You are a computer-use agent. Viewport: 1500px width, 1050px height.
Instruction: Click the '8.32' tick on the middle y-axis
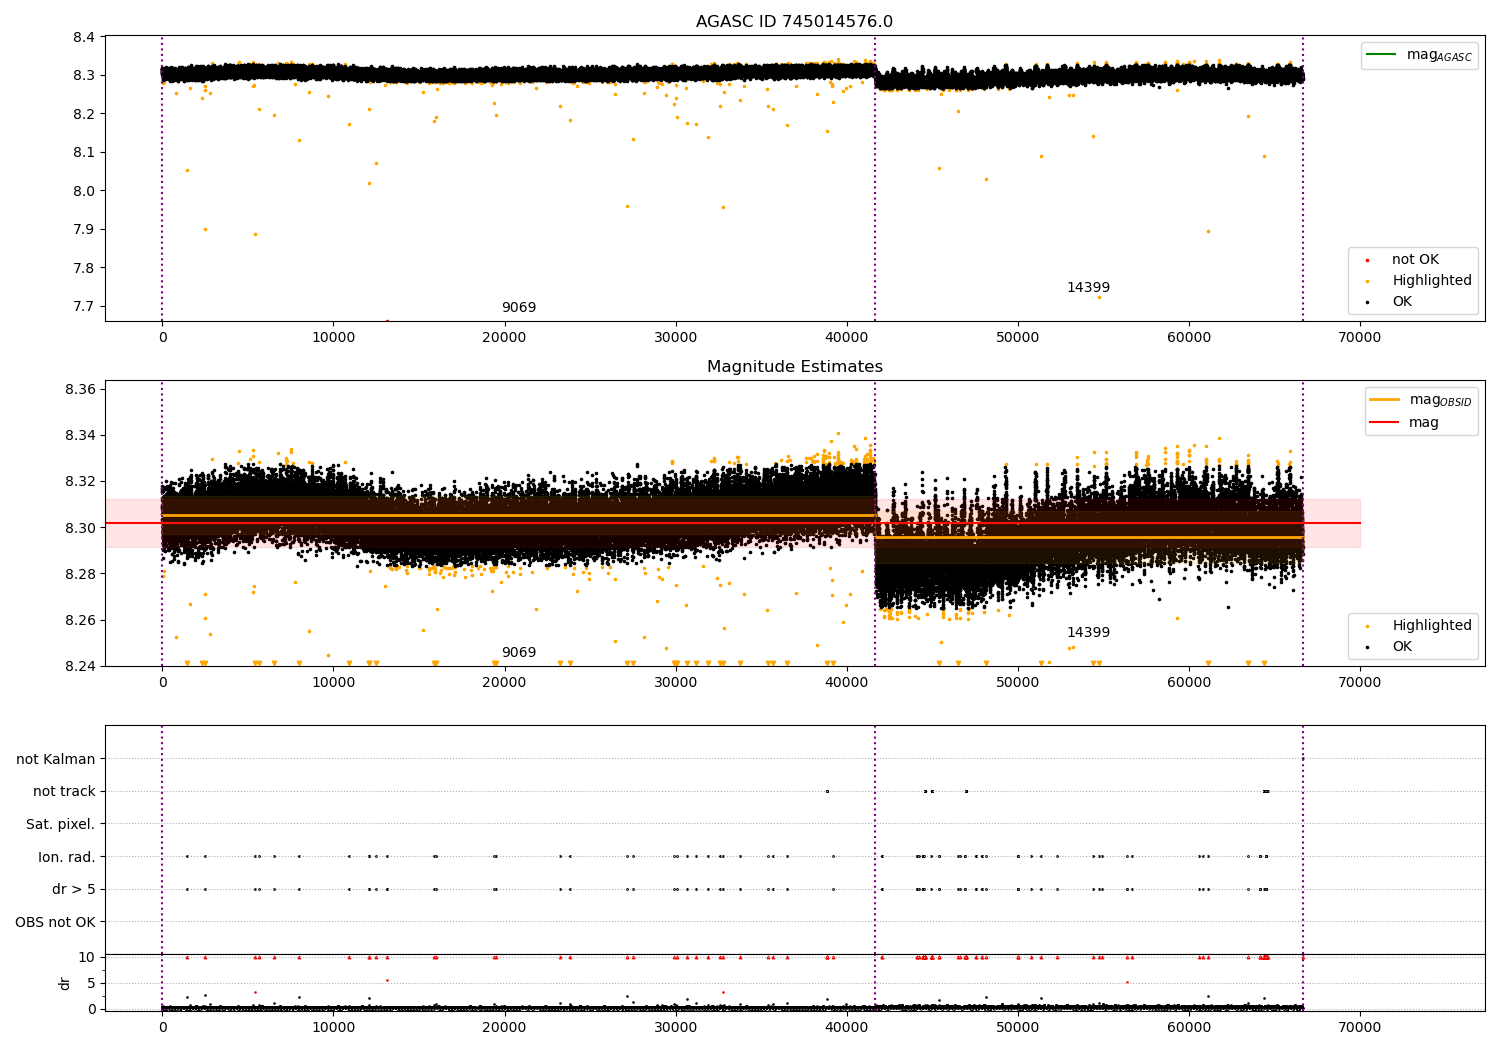[80, 482]
